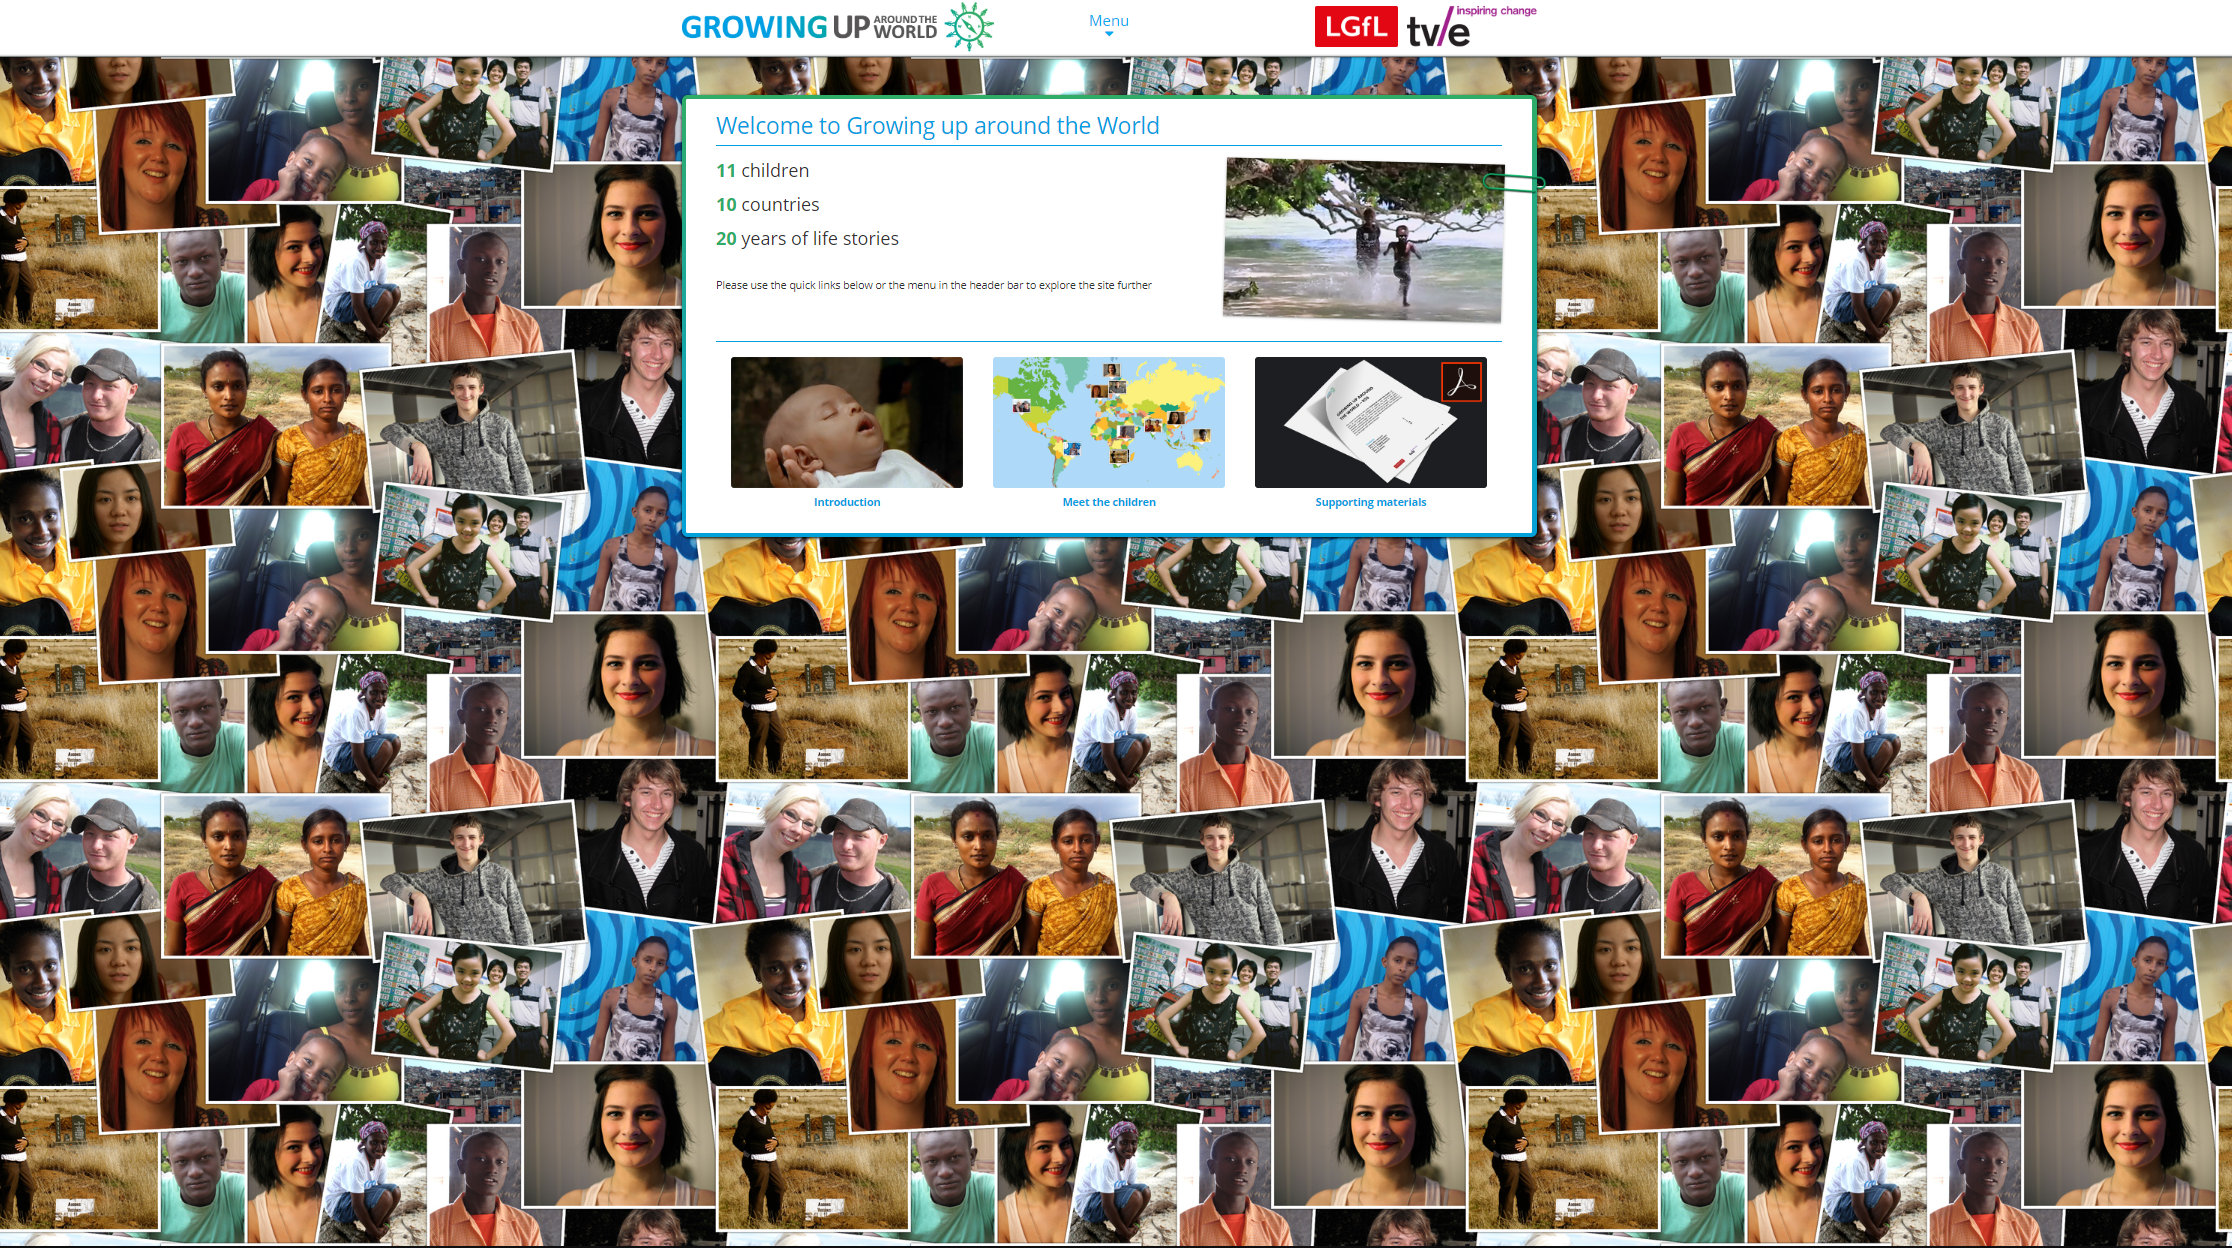Click the PDF documents thumbnail
The width and height of the screenshot is (2232, 1248).
(x=1371, y=422)
